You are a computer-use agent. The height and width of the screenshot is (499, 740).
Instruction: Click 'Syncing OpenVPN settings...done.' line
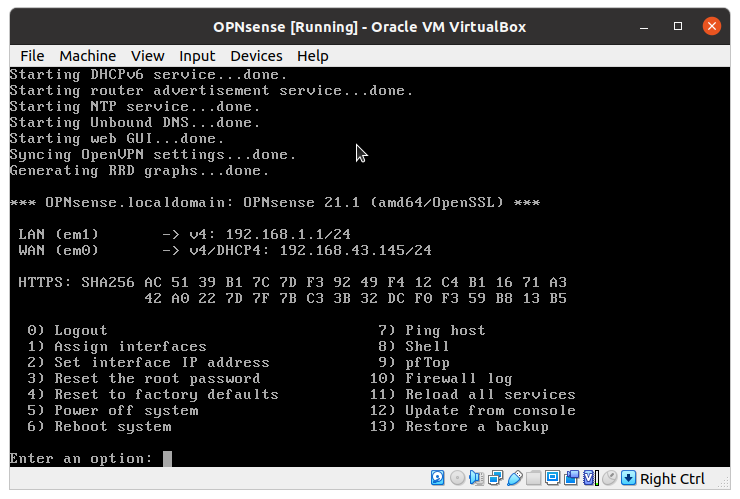pos(153,155)
